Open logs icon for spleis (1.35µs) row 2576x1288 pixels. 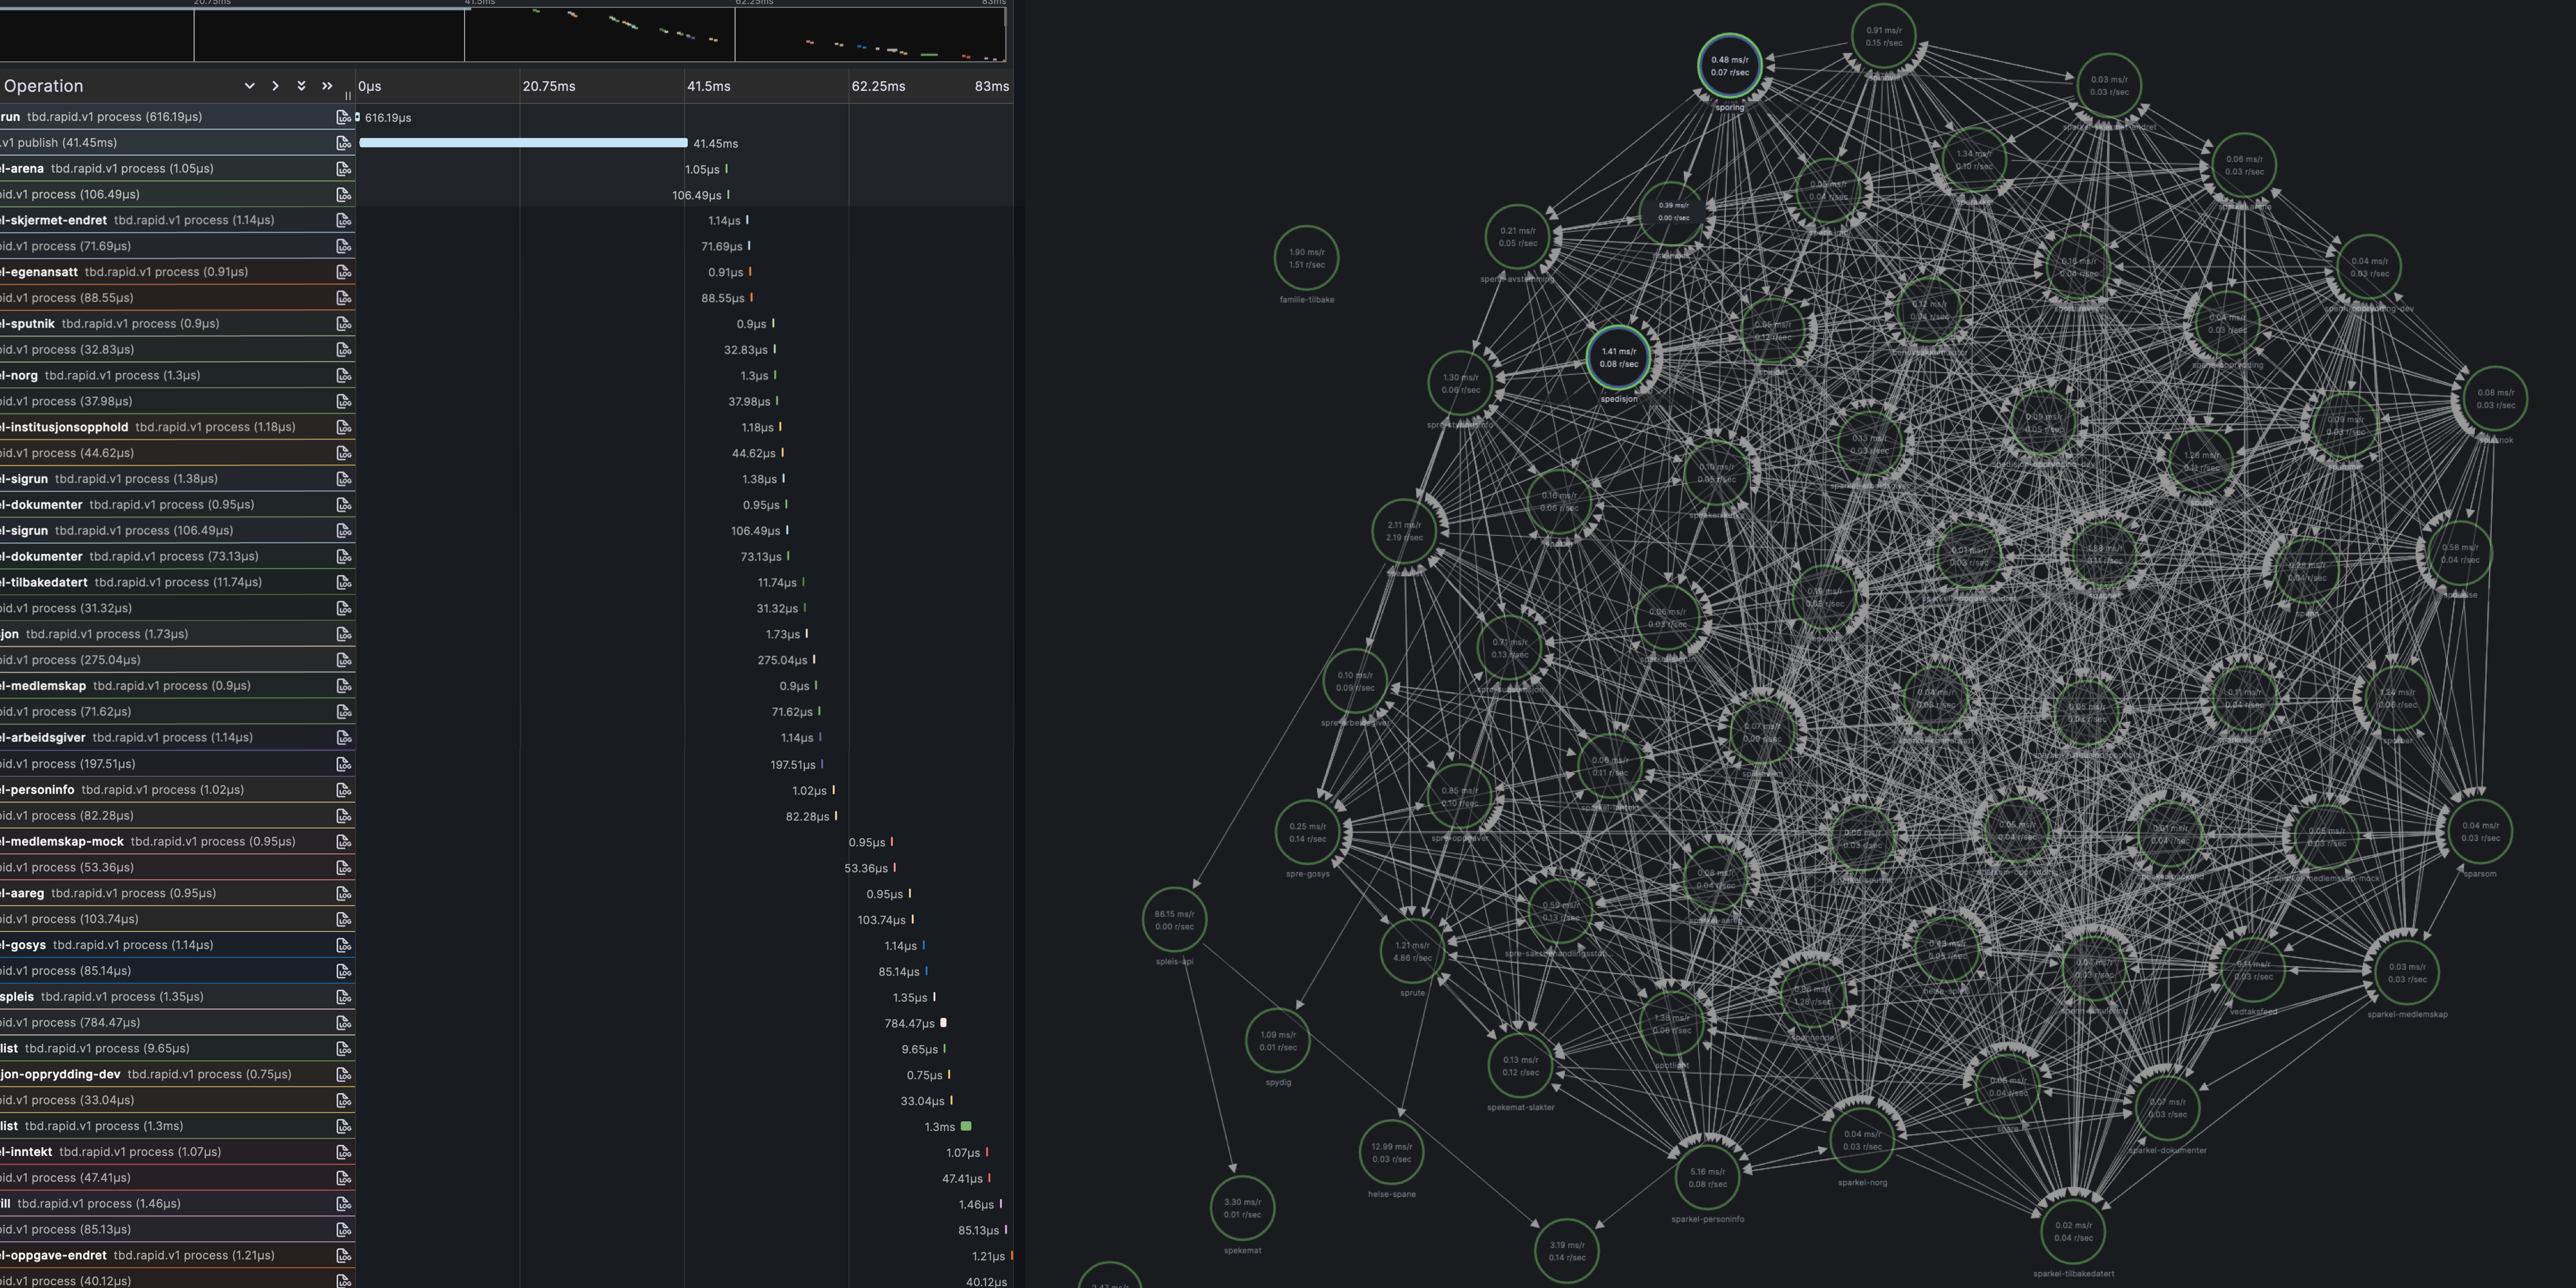point(344,997)
